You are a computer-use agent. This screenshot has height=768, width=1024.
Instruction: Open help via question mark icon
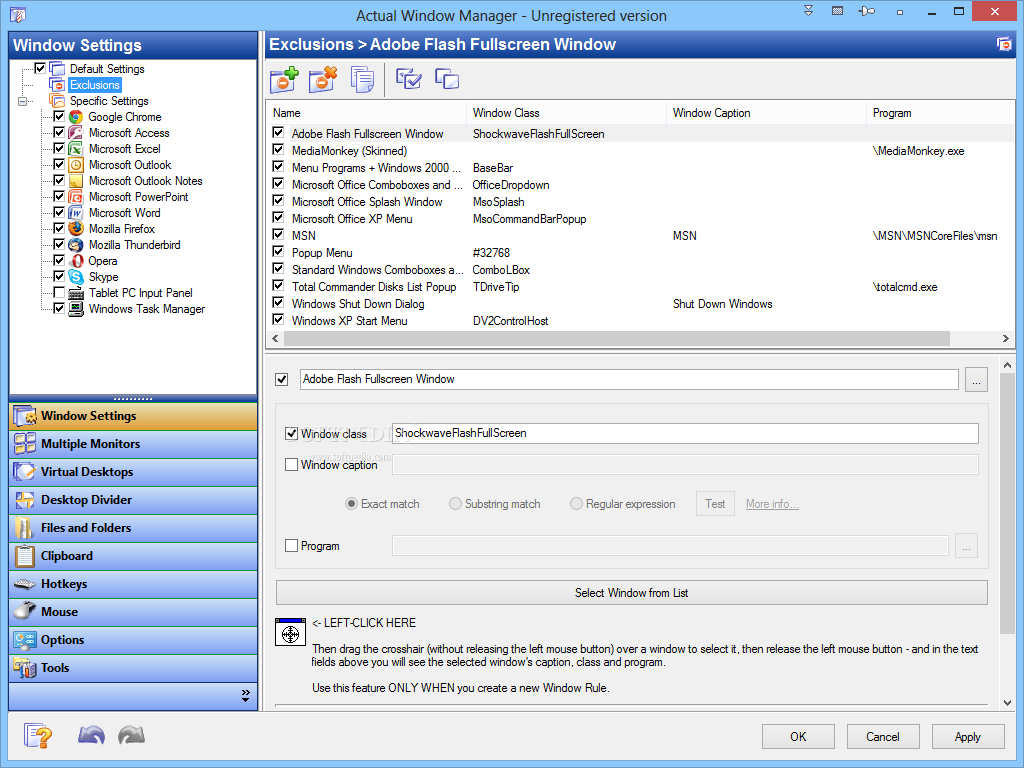[x=38, y=736]
